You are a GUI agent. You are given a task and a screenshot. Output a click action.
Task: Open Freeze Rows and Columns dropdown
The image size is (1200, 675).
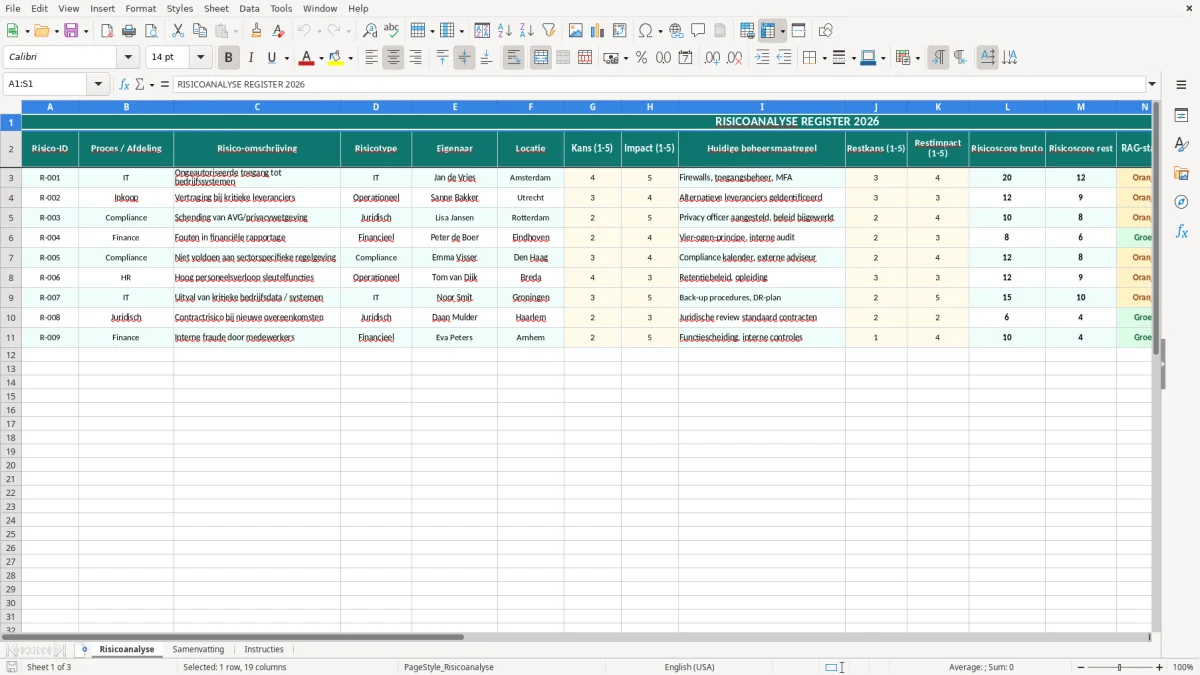click(783, 31)
